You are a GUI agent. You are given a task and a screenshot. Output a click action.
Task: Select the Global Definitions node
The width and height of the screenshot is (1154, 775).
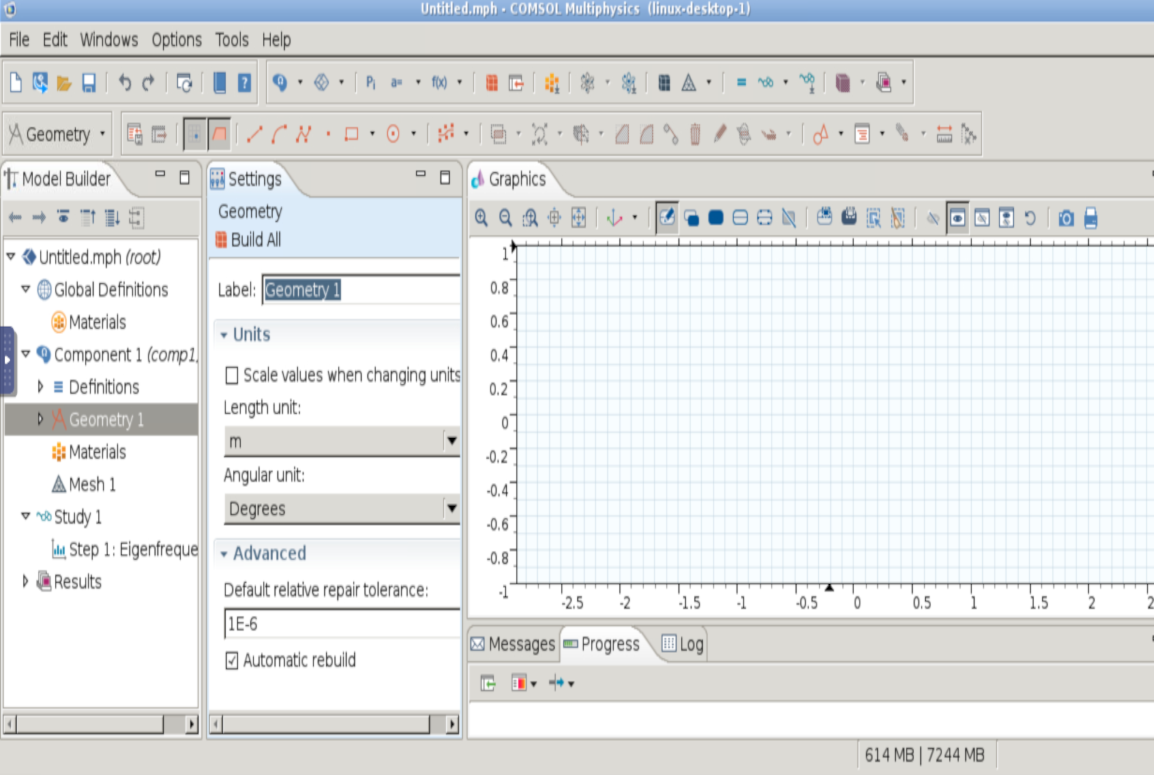[102, 289]
